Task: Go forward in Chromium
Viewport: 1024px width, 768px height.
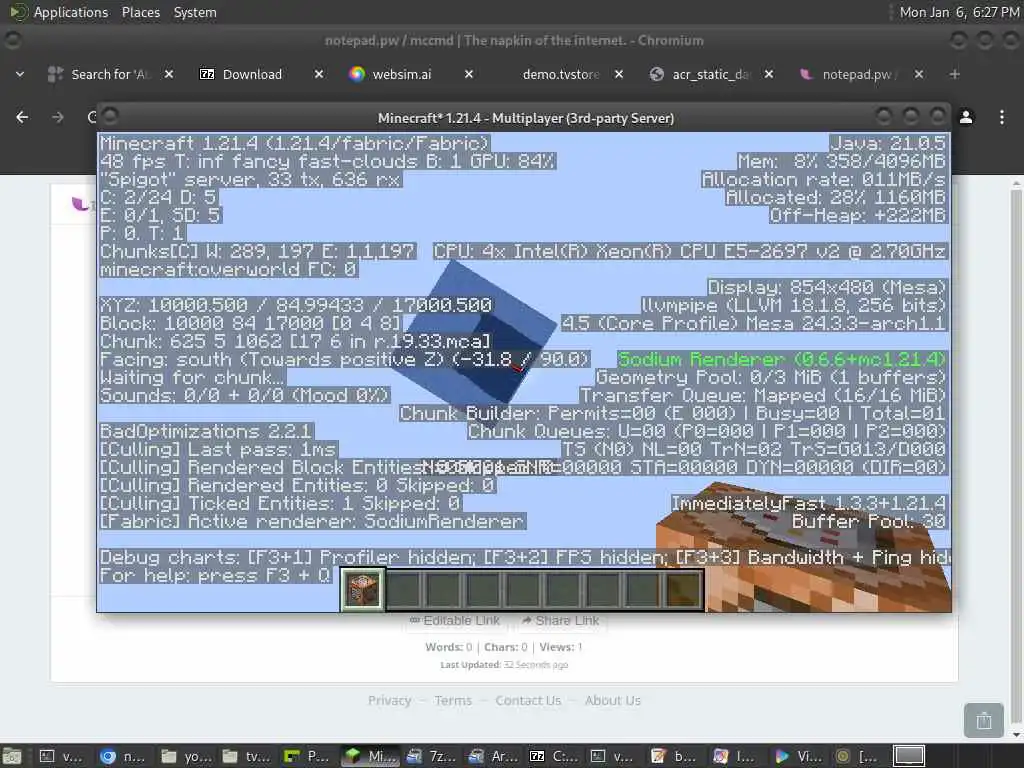Action: (x=58, y=117)
